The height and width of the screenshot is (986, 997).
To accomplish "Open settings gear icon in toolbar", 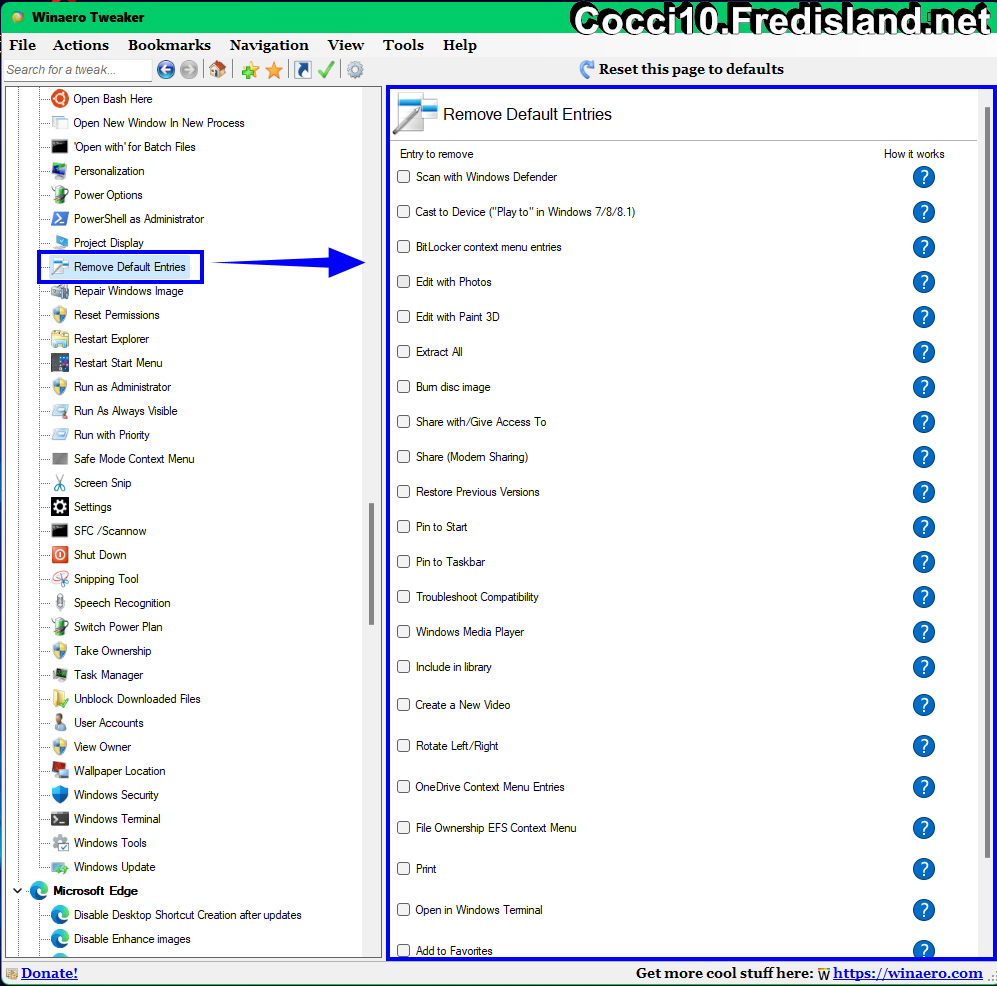I will click(355, 69).
